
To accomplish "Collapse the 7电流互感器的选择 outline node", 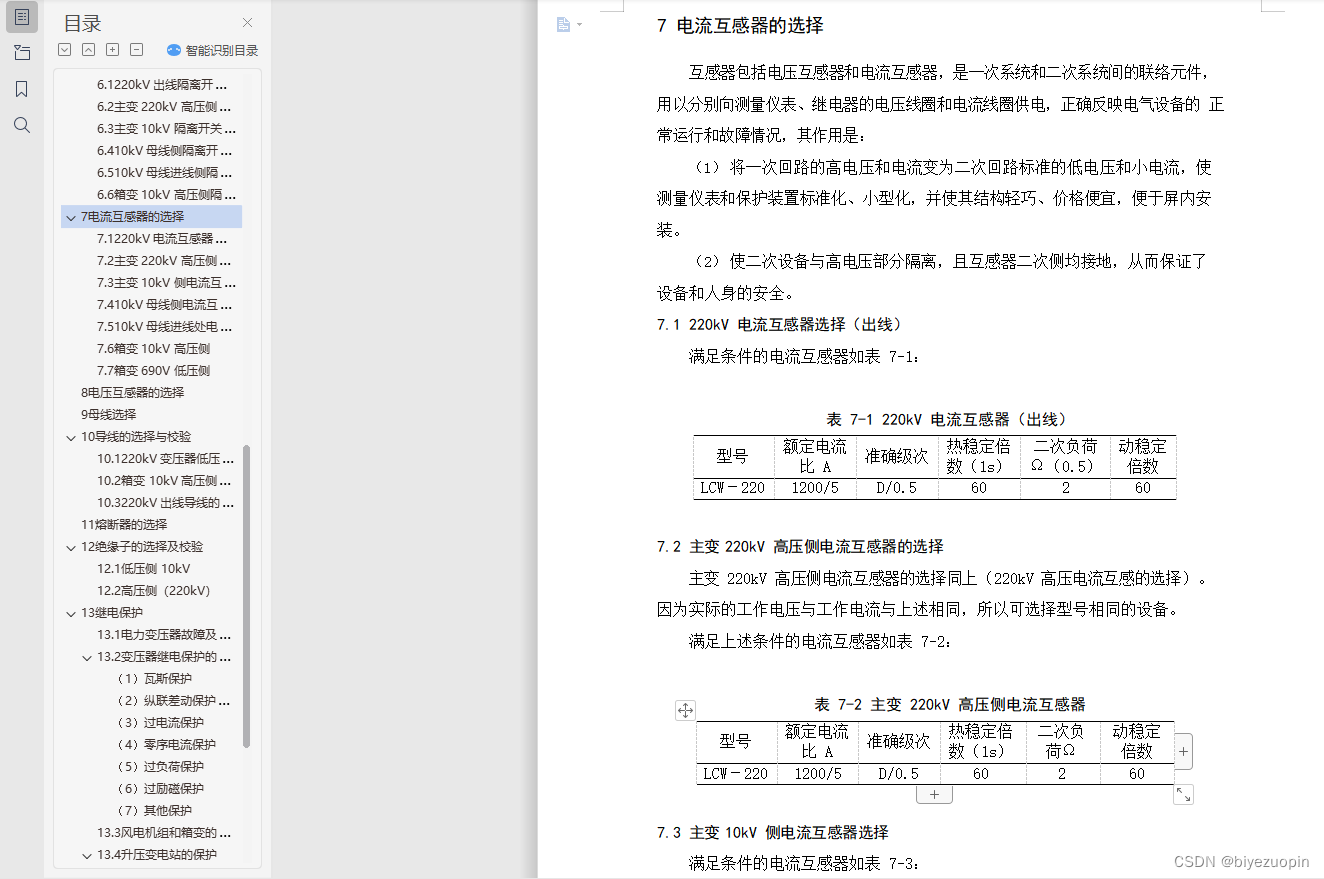I will click(70, 217).
